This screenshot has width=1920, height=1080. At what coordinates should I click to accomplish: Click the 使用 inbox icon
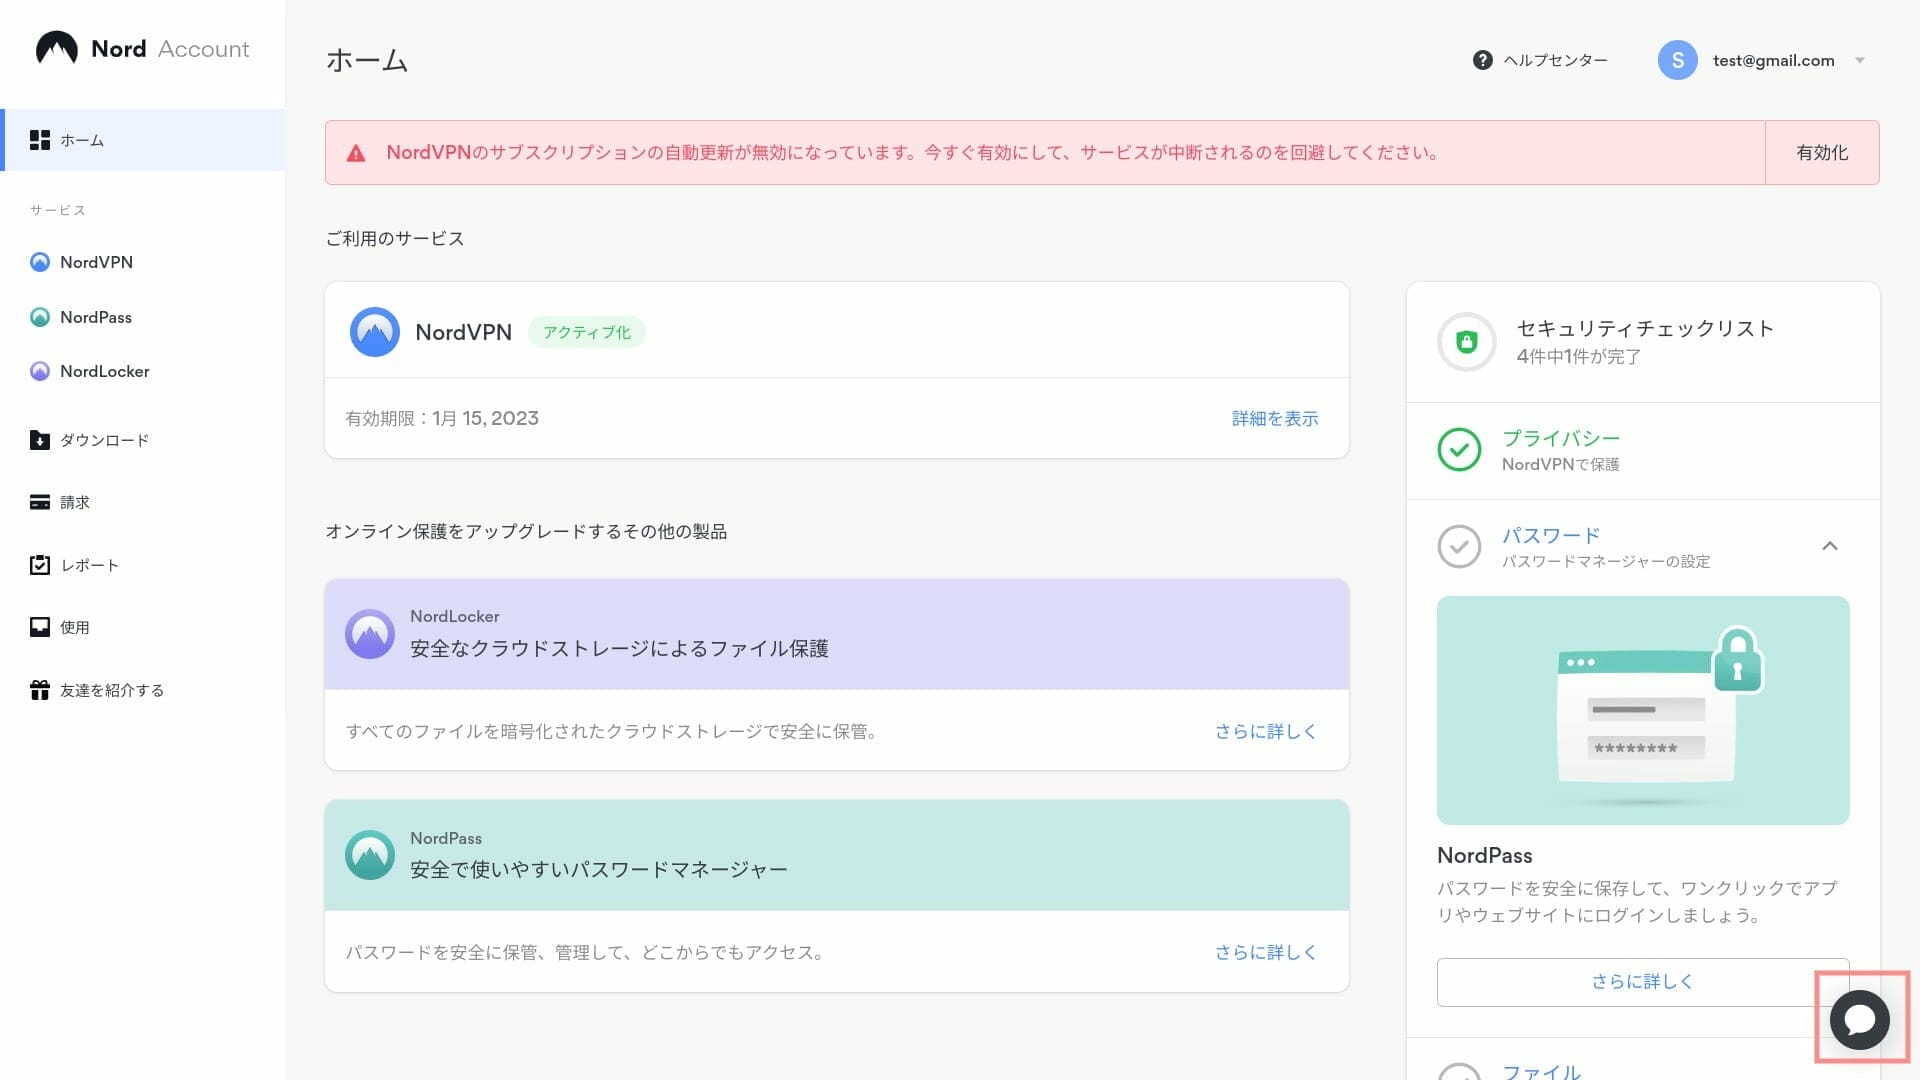pyautogui.click(x=40, y=627)
